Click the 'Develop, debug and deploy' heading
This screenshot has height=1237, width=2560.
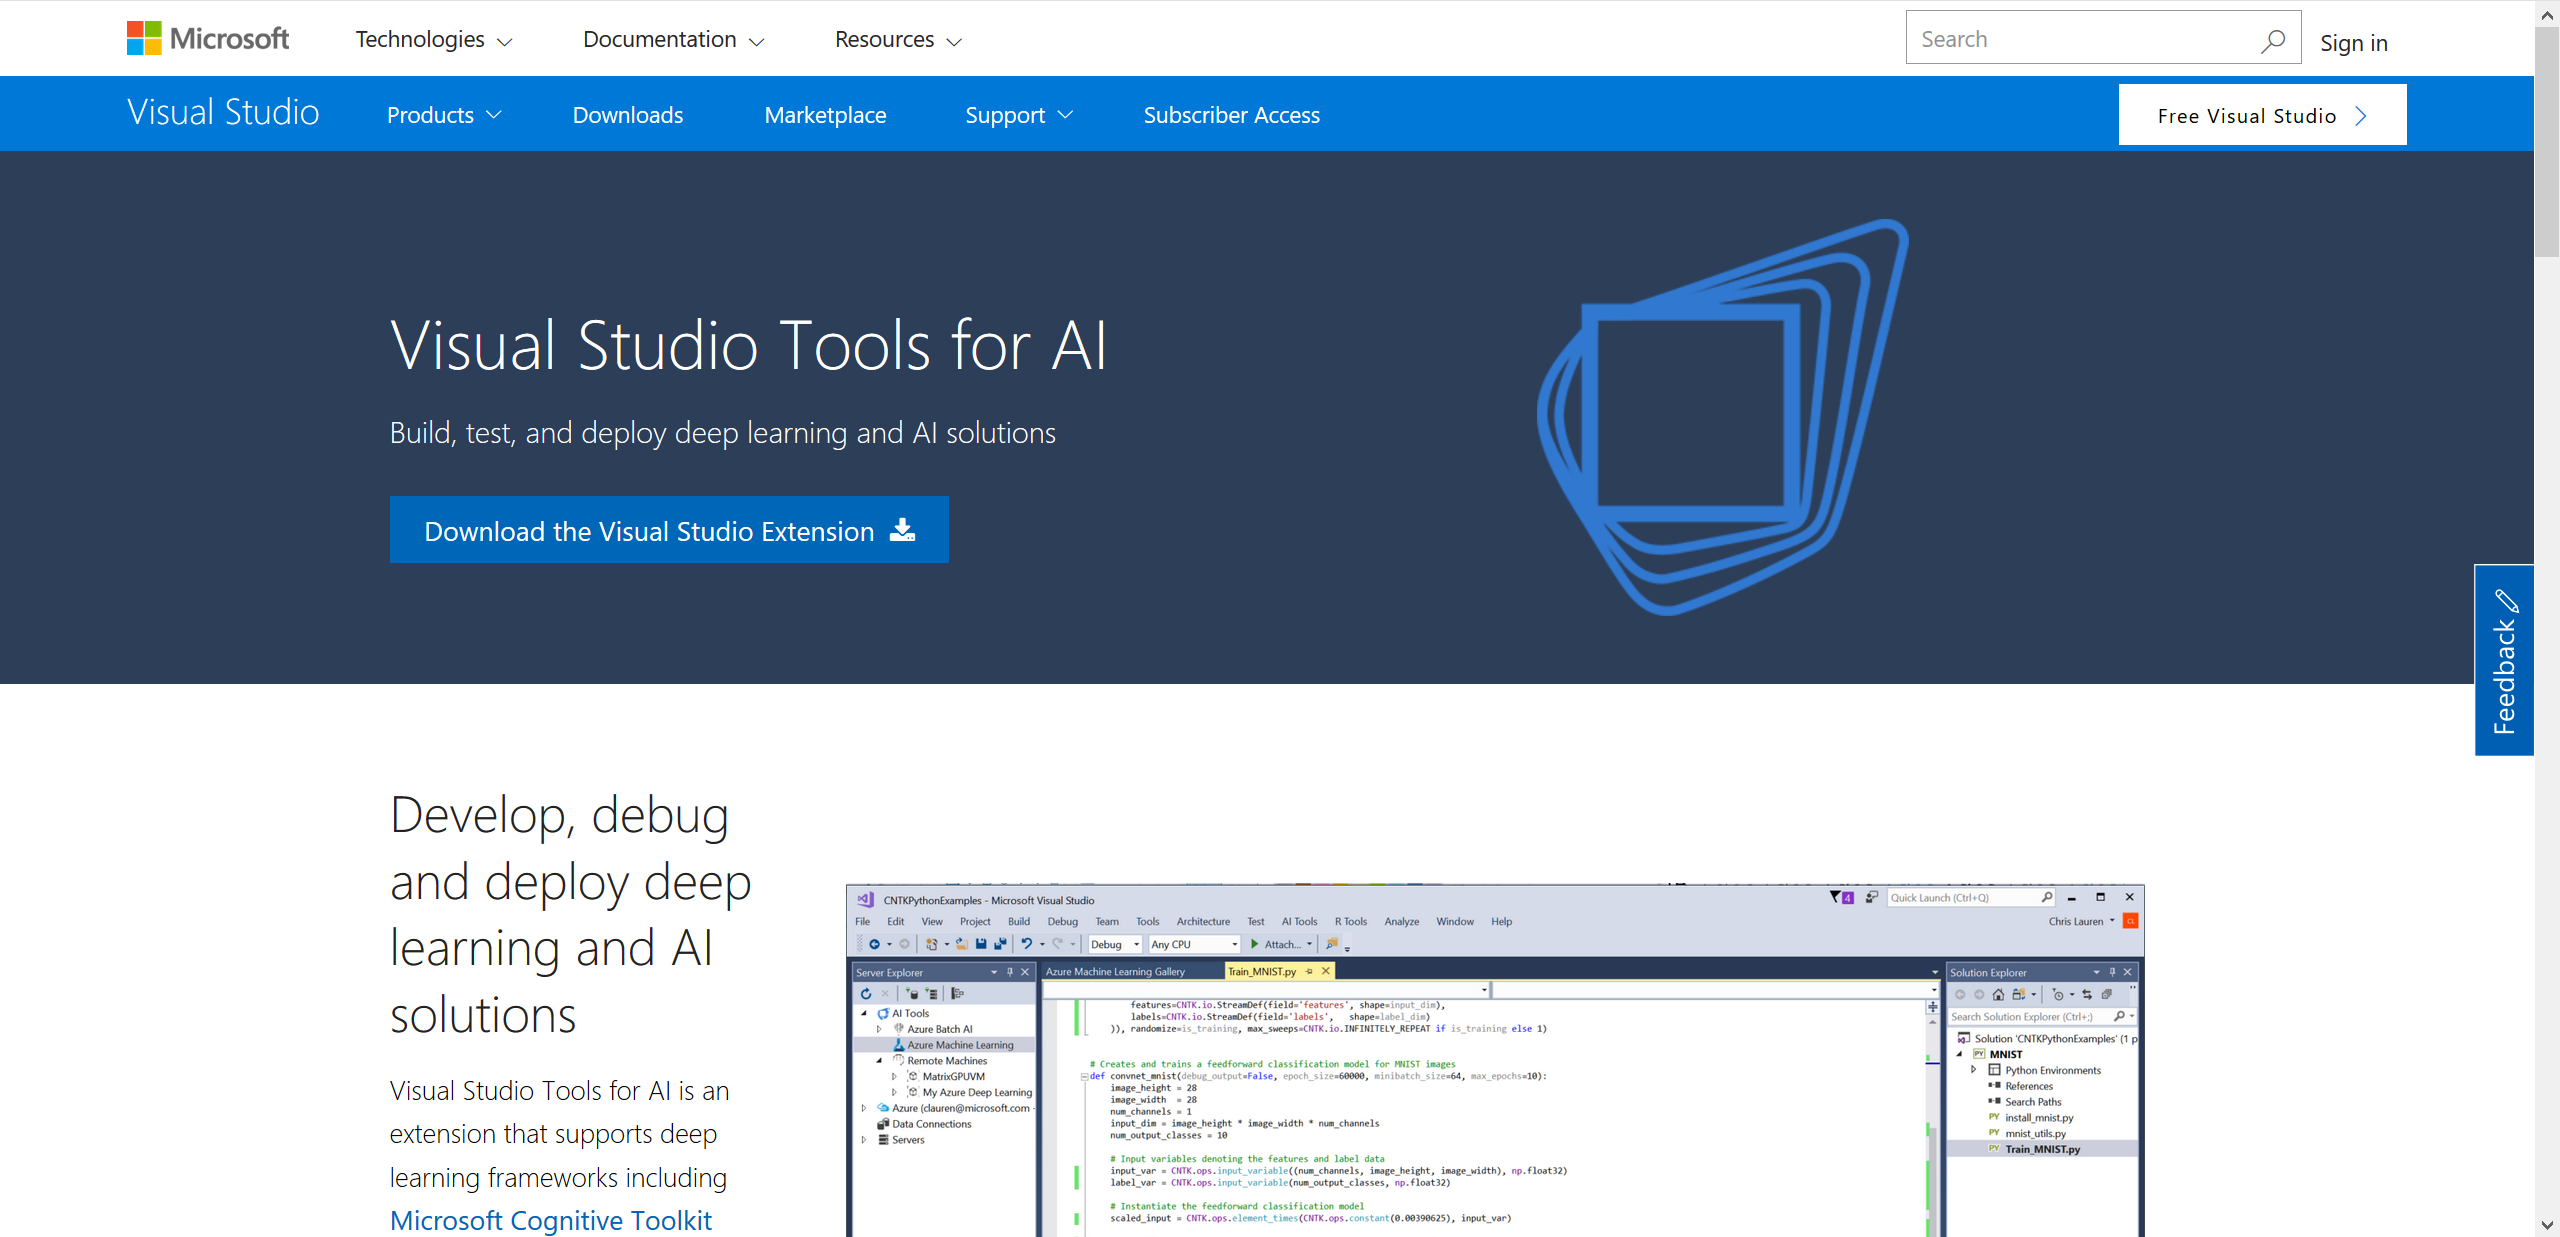pyautogui.click(x=570, y=914)
